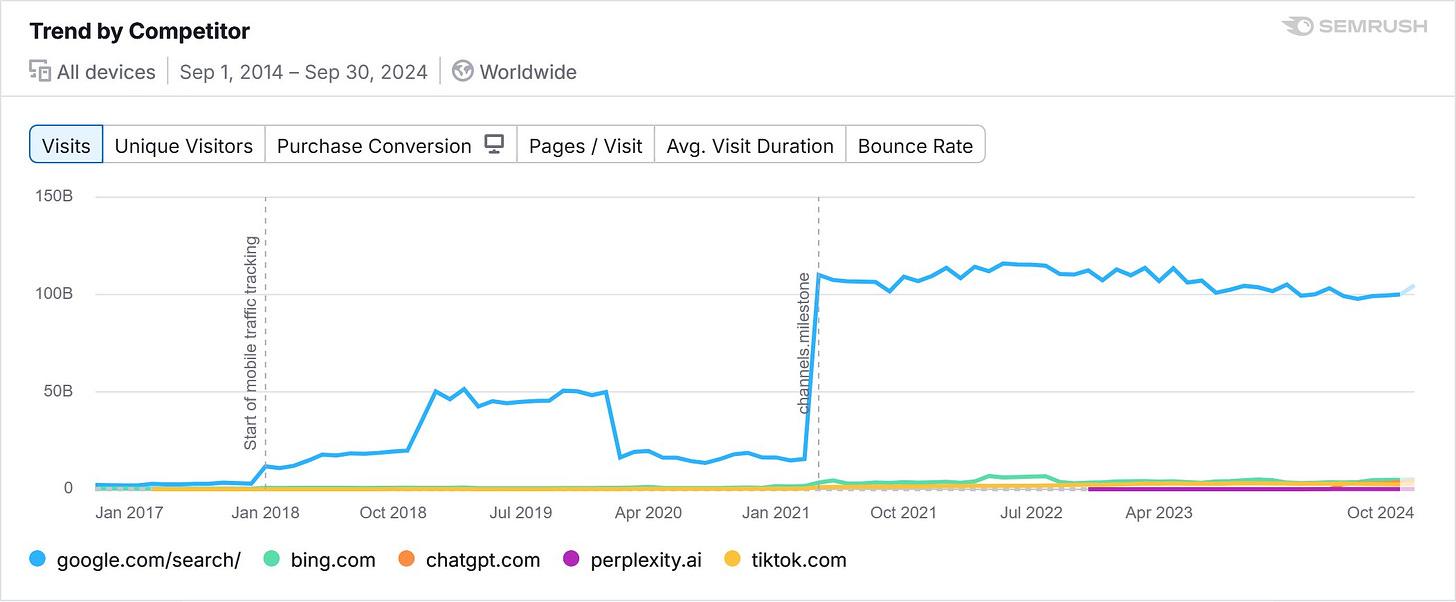The image size is (1456, 602).
Task: Switch to Unique Visitors tab
Action: 184,146
